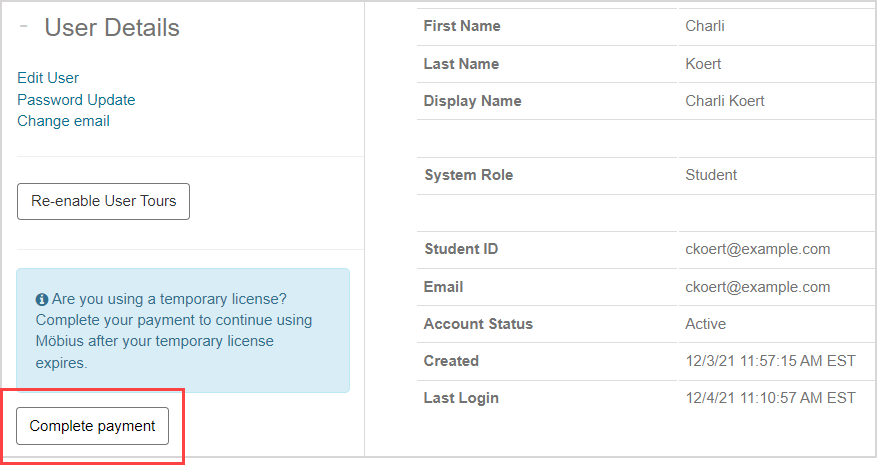This screenshot has height=465, width=877.
Task: Select the Last Name value Koert
Action: [x=703, y=64]
